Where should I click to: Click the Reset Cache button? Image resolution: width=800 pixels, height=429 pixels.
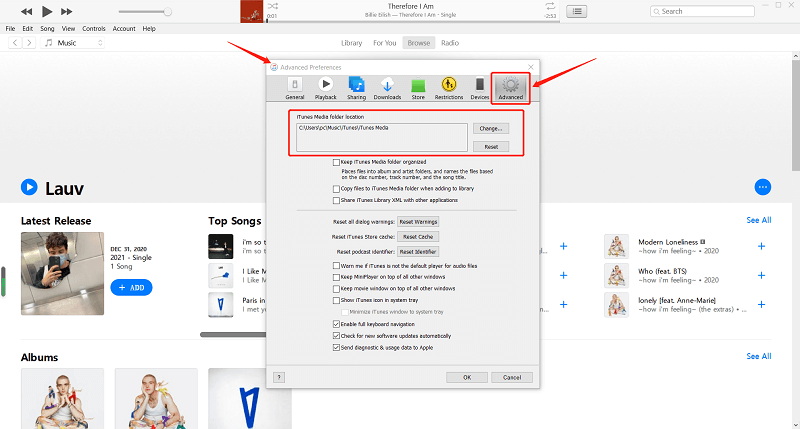point(418,237)
